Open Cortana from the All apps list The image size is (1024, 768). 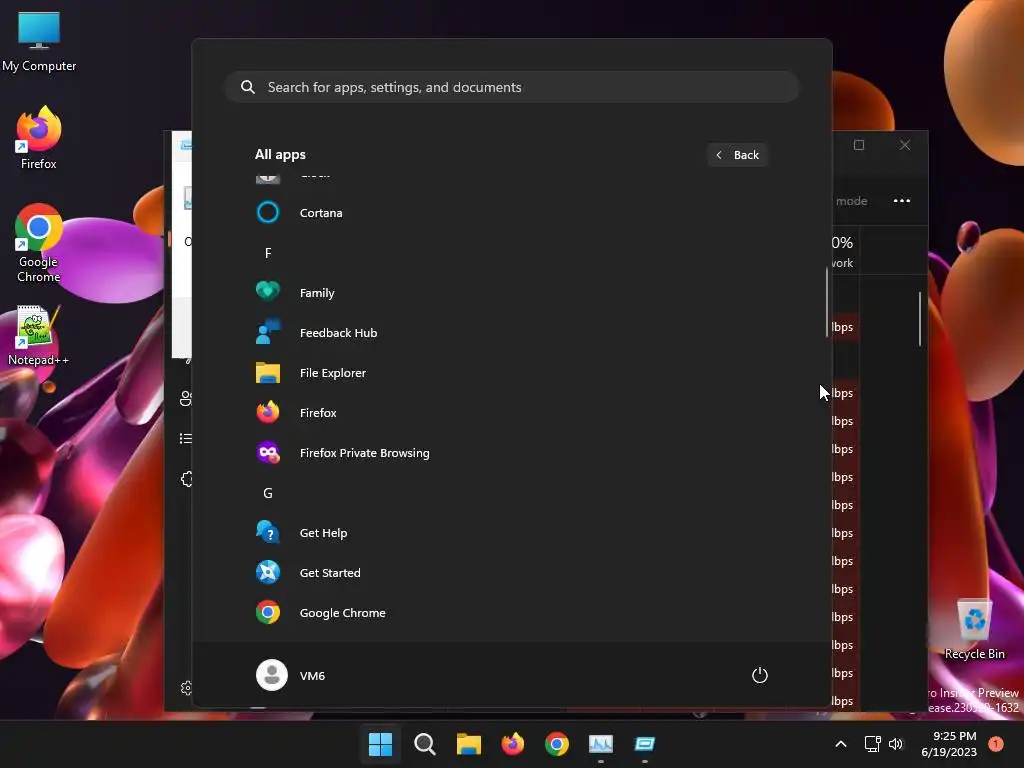click(512, 213)
